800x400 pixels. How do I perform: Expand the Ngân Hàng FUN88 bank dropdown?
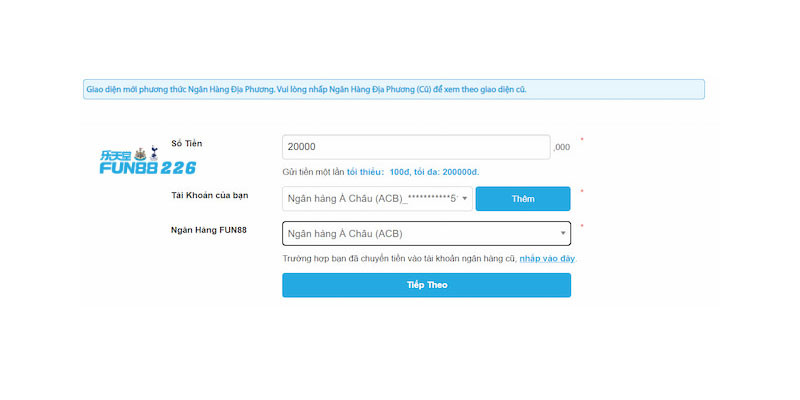coord(420,234)
